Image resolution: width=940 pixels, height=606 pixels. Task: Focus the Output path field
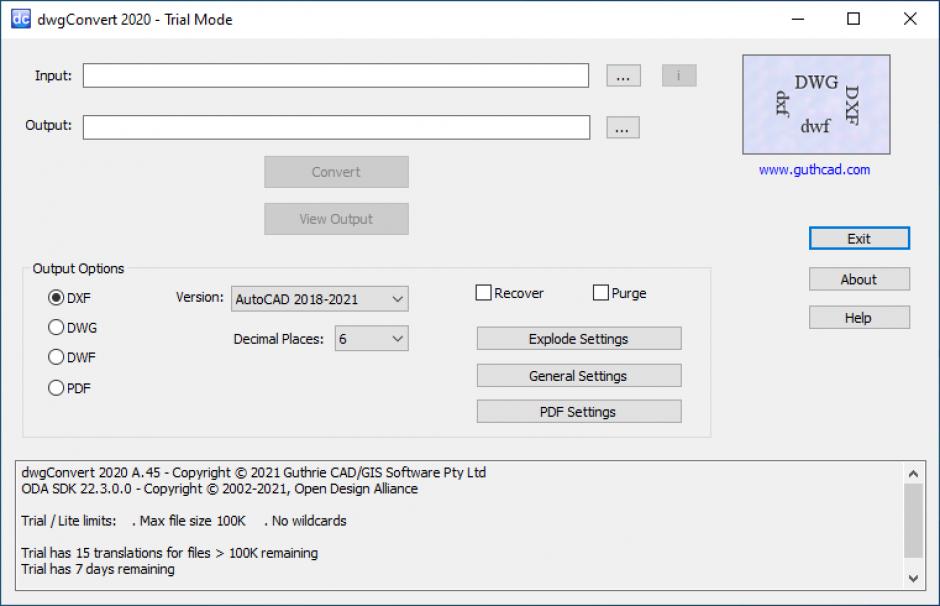336,127
